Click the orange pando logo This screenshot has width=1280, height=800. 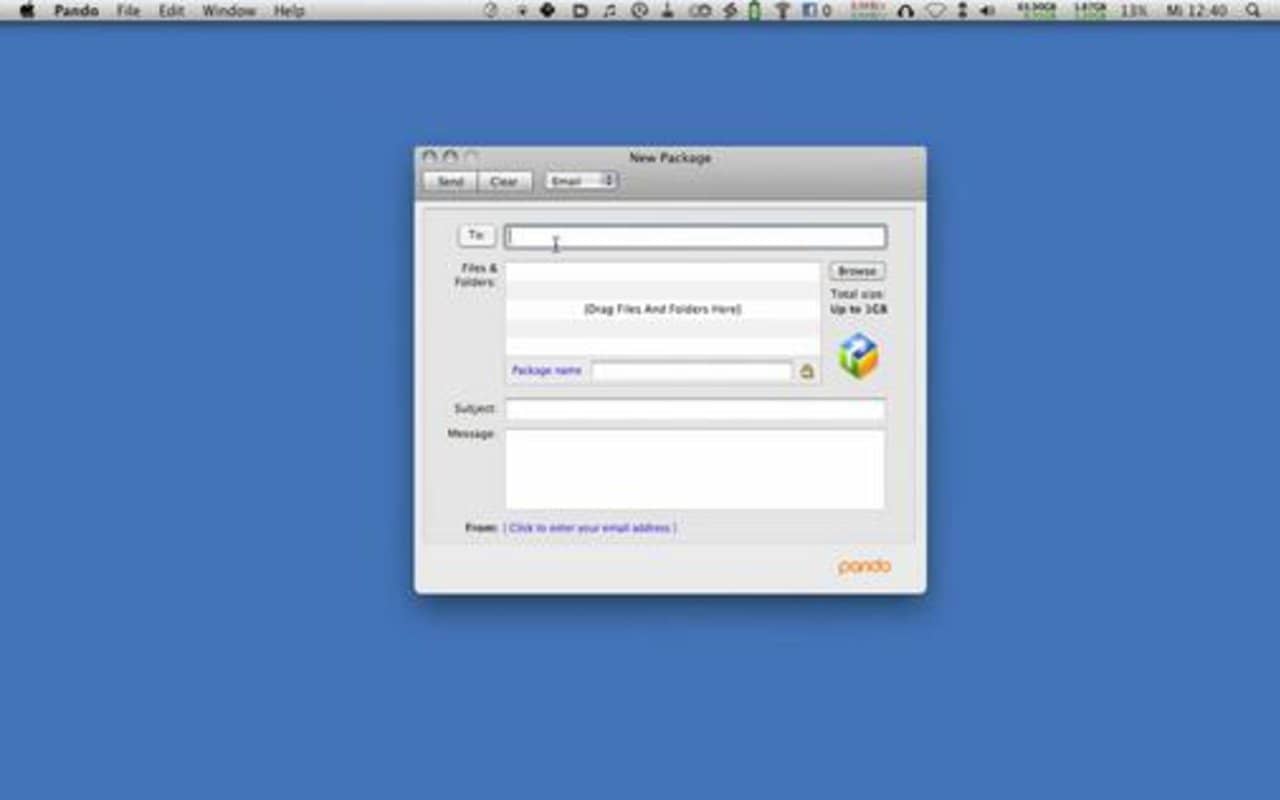[864, 567]
